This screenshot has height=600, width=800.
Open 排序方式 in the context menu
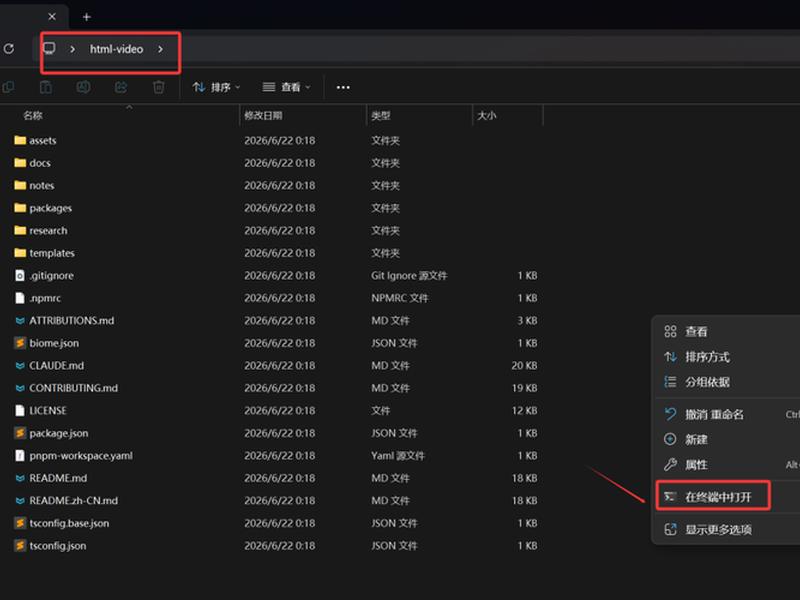tap(707, 357)
